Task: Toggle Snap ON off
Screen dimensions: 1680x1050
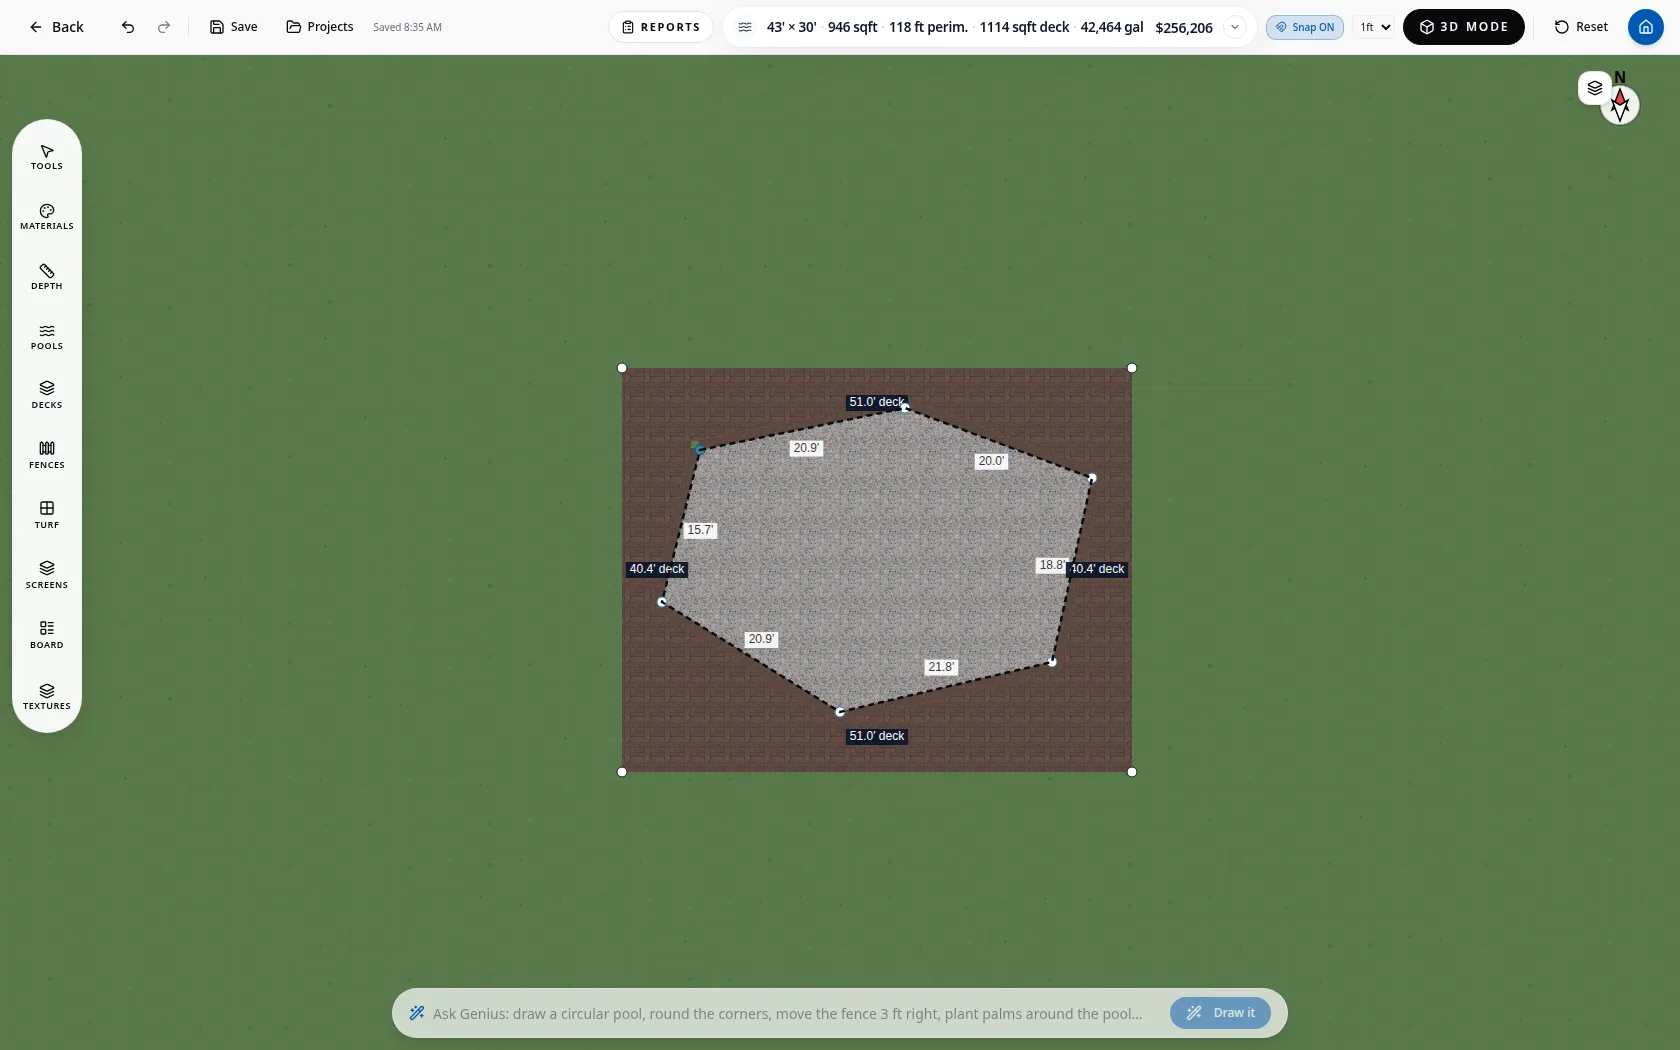Action: point(1305,27)
